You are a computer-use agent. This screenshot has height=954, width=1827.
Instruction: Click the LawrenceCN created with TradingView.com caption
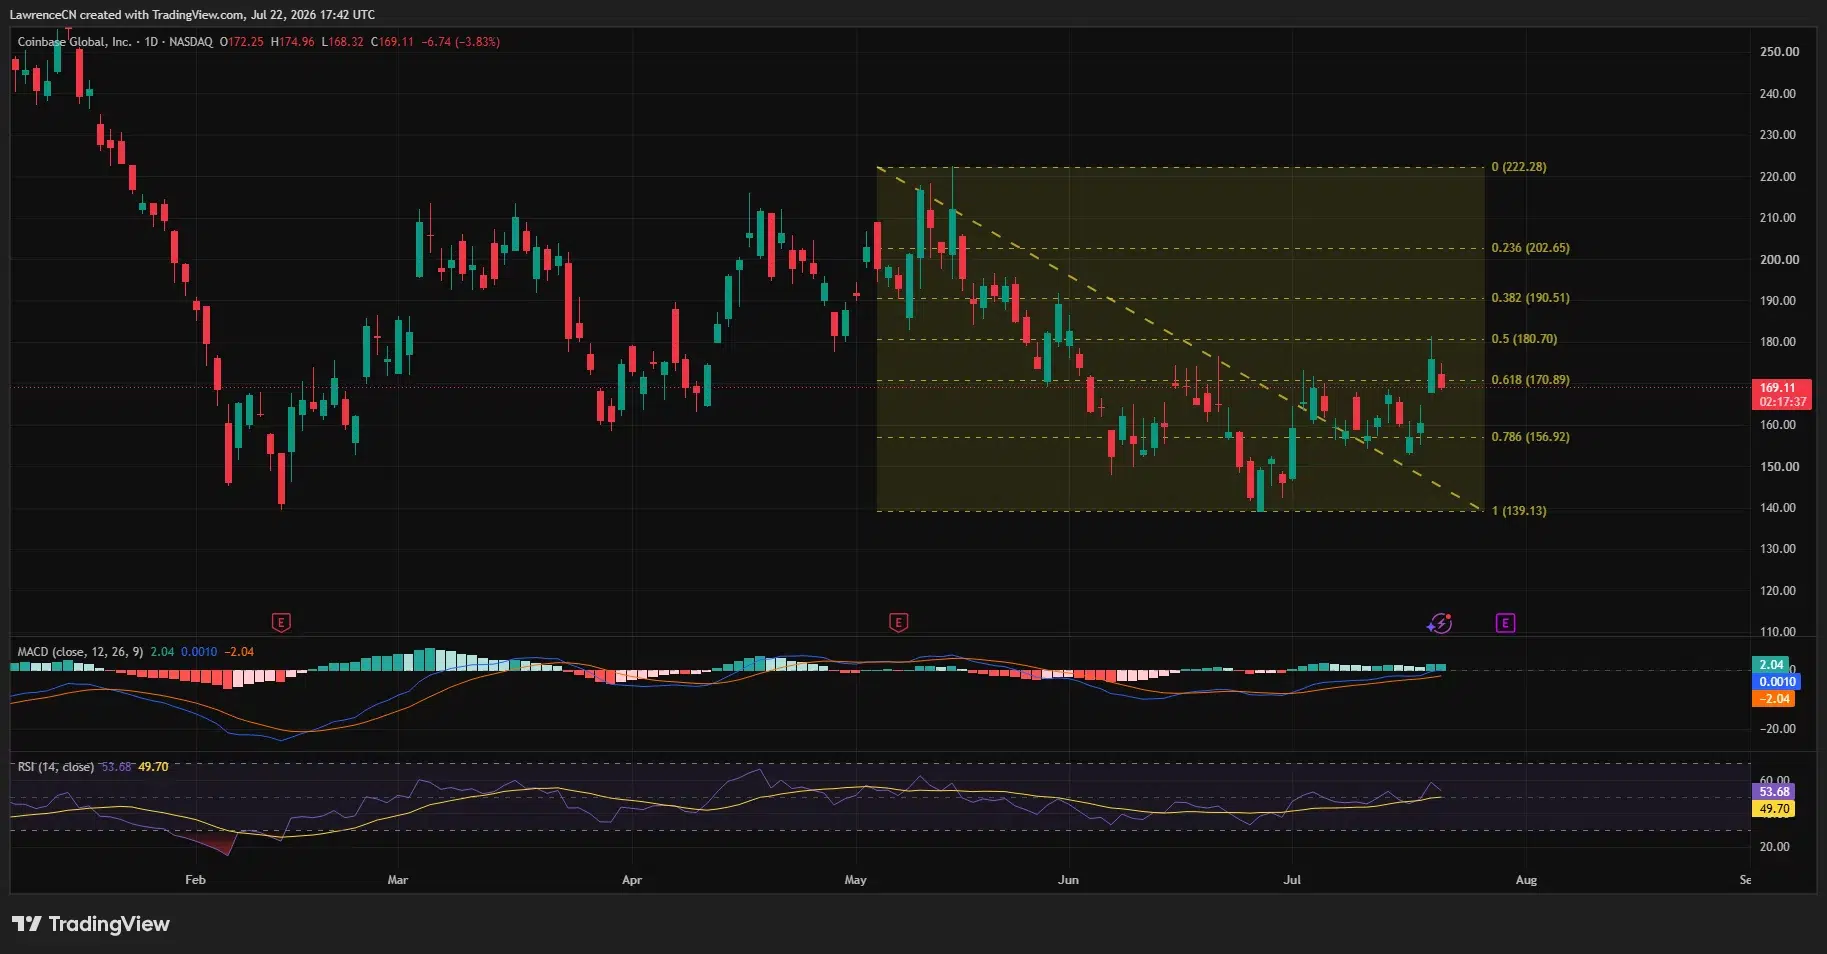tap(192, 14)
